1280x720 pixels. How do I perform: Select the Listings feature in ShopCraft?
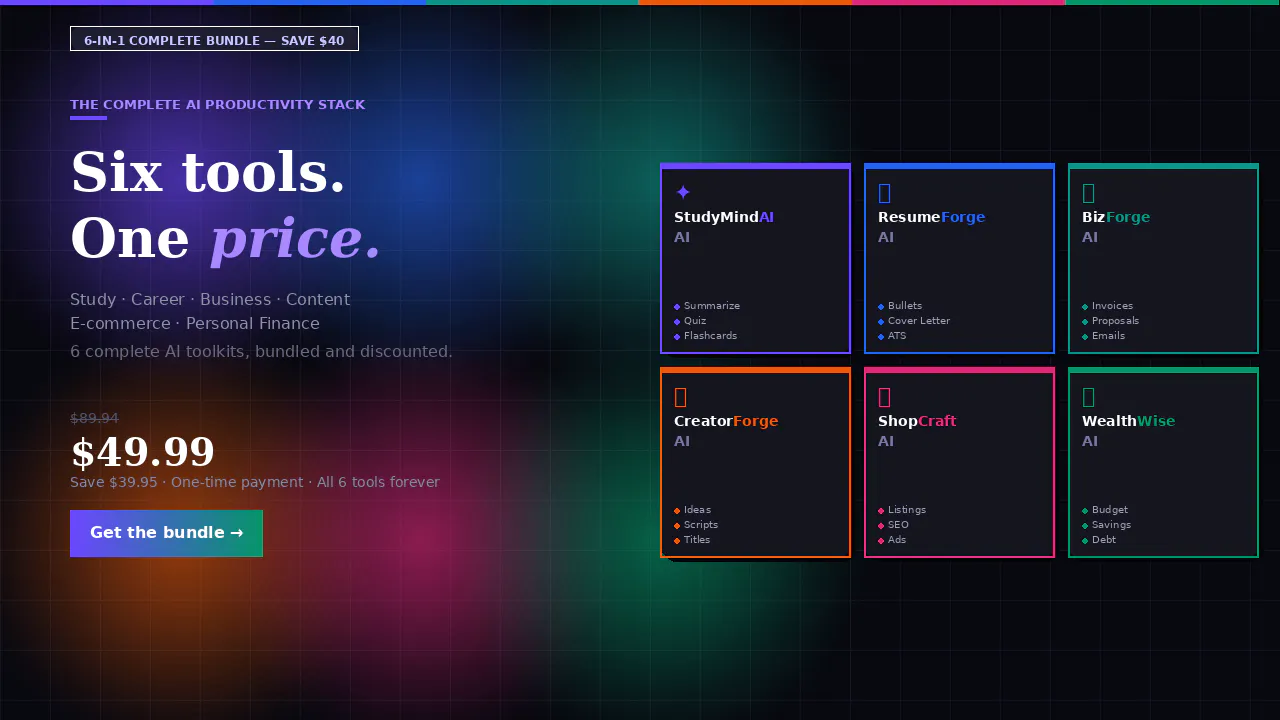tap(902, 510)
